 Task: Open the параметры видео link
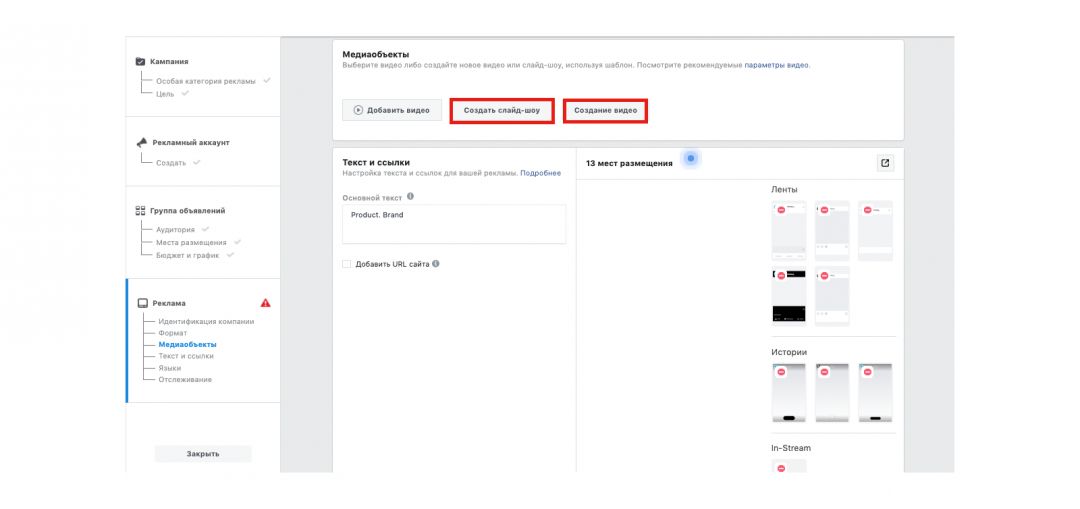click(777, 65)
